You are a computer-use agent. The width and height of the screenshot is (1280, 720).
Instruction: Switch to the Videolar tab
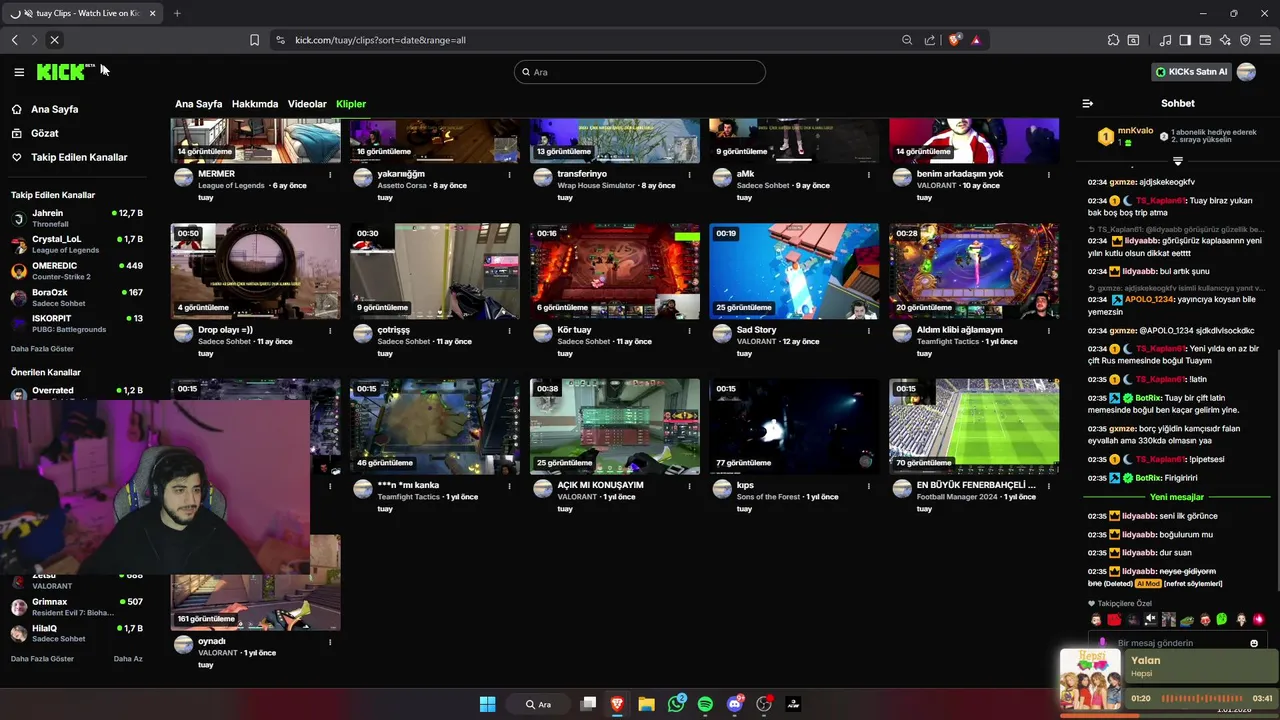[307, 104]
